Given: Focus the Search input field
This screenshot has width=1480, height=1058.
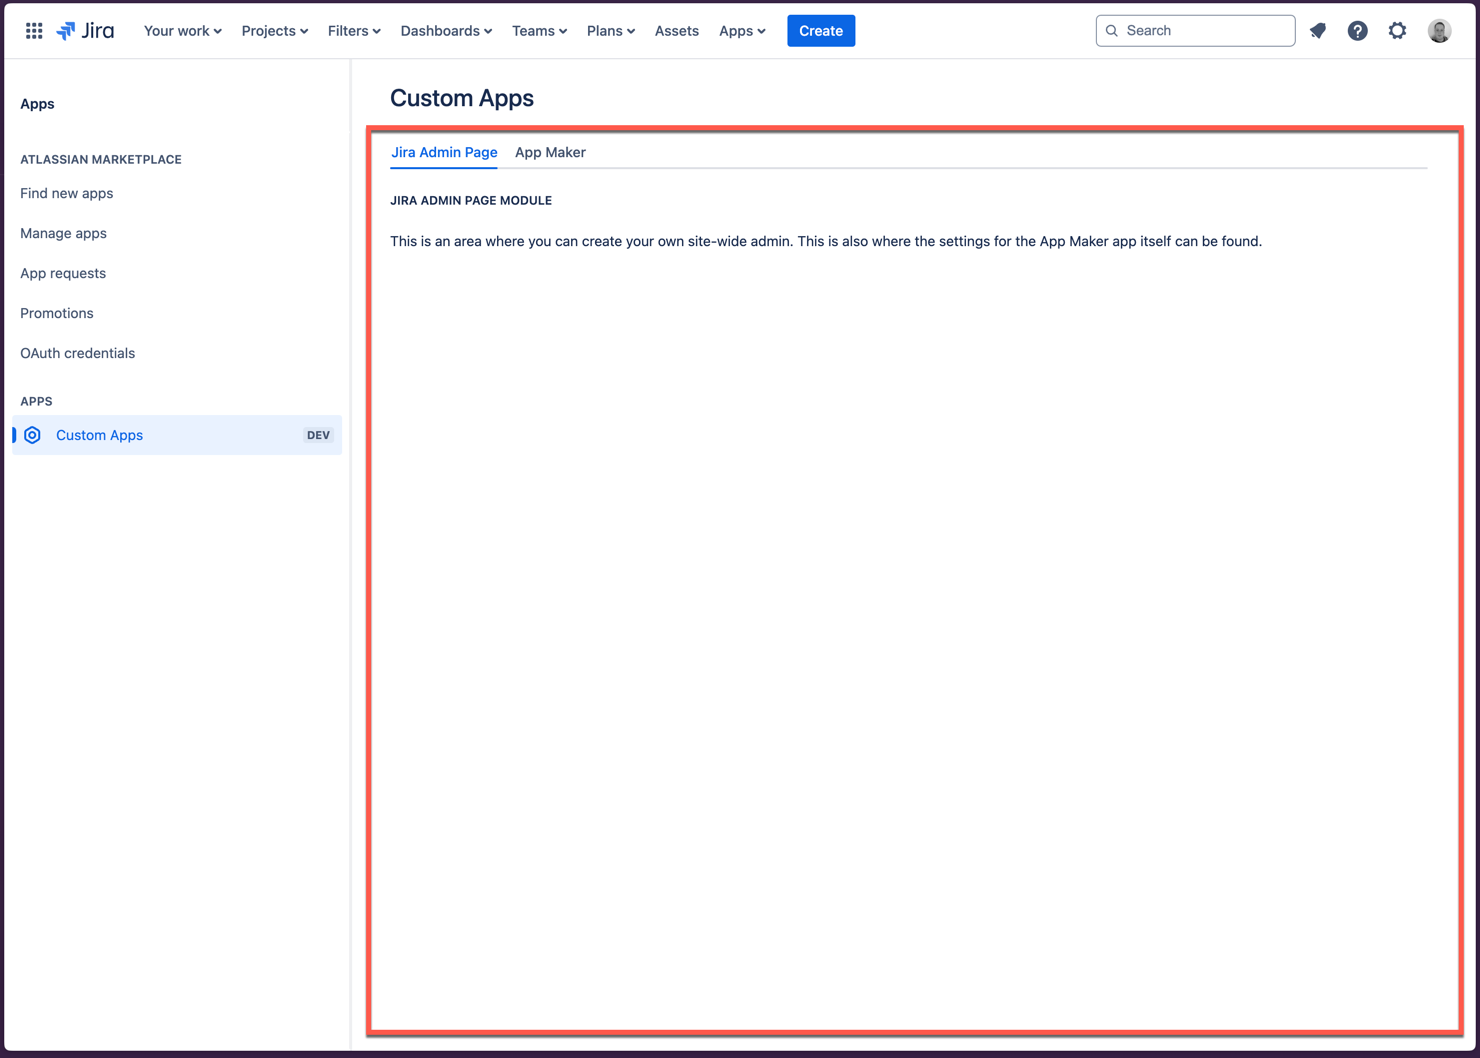Looking at the screenshot, I should pos(1195,31).
